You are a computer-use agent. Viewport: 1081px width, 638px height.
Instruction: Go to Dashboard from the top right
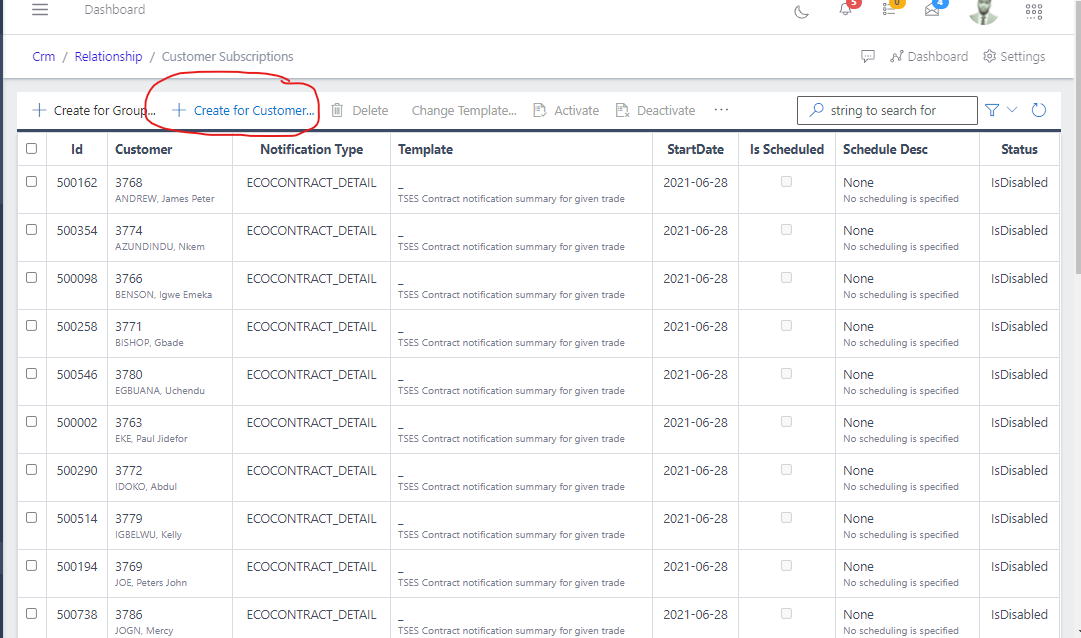pos(929,56)
